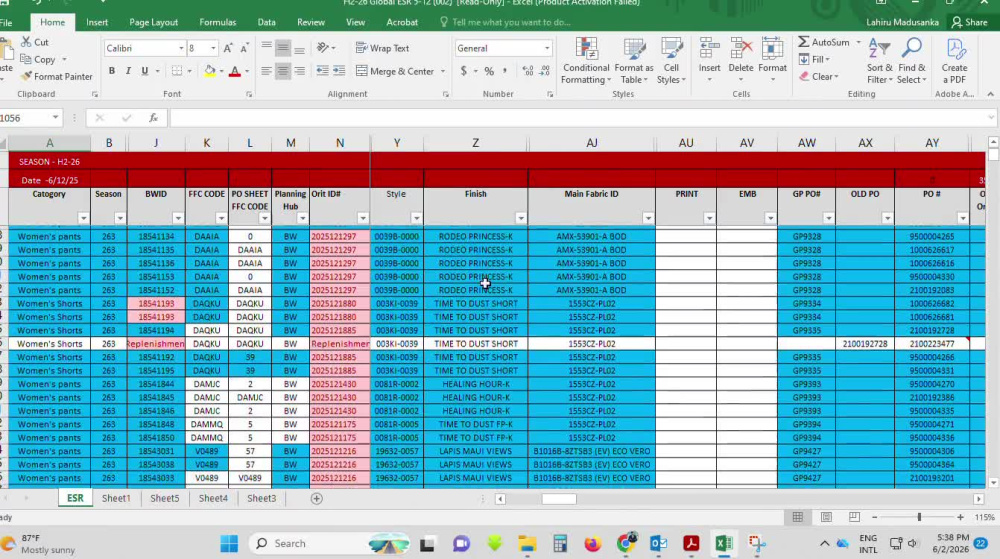Open Finish column filter dropdown

(520, 219)
